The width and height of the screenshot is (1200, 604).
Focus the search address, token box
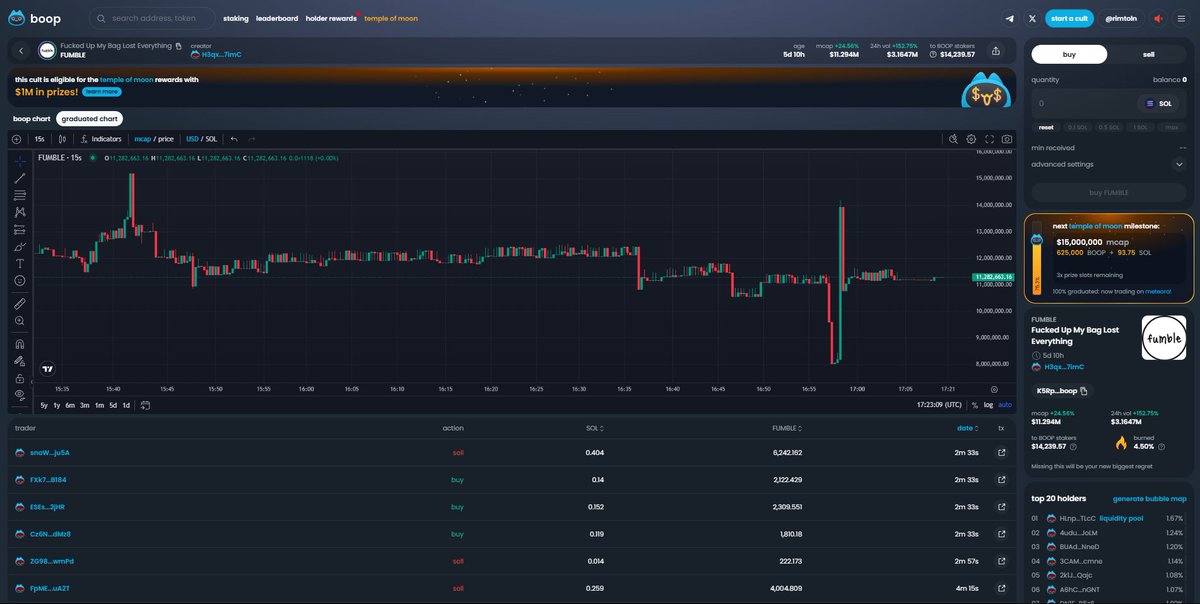(152, 18)
